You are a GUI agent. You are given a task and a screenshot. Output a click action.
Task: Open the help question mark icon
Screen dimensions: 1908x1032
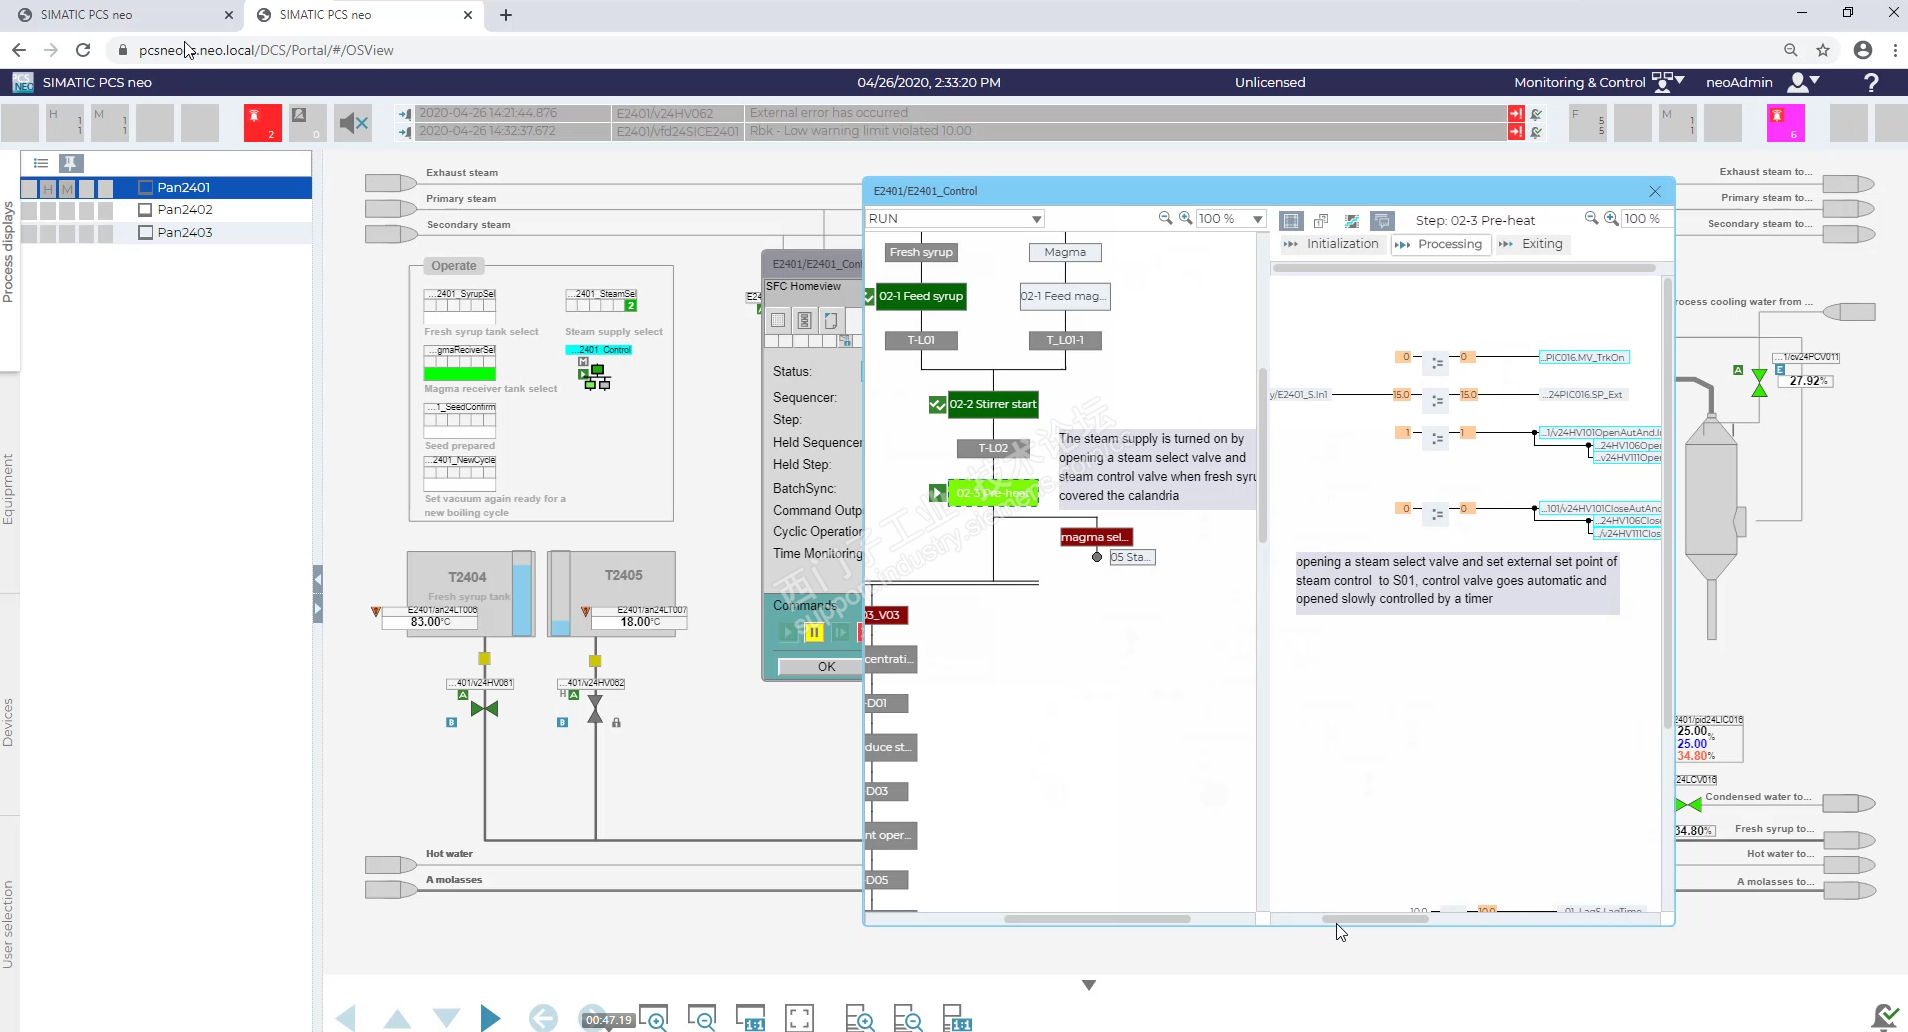[x=1871, y=82]
